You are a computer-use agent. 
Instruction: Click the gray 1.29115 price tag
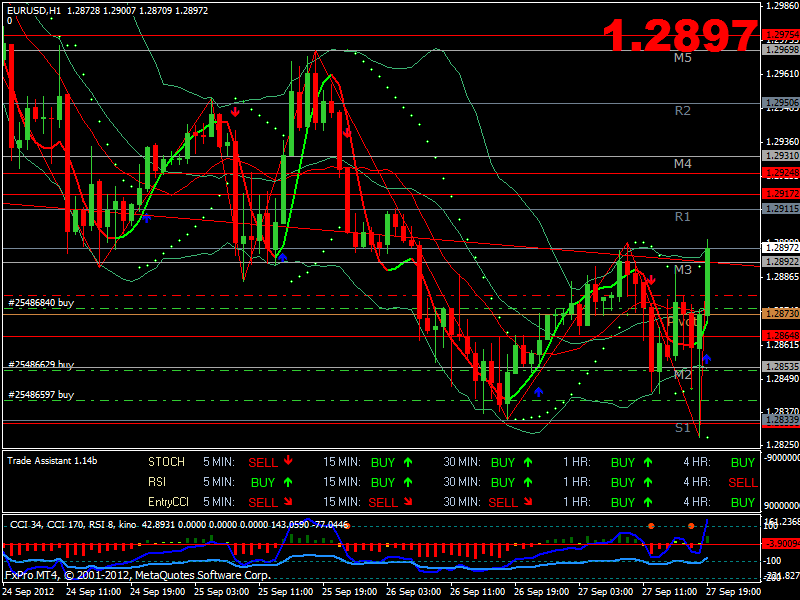tap(781, 209)
